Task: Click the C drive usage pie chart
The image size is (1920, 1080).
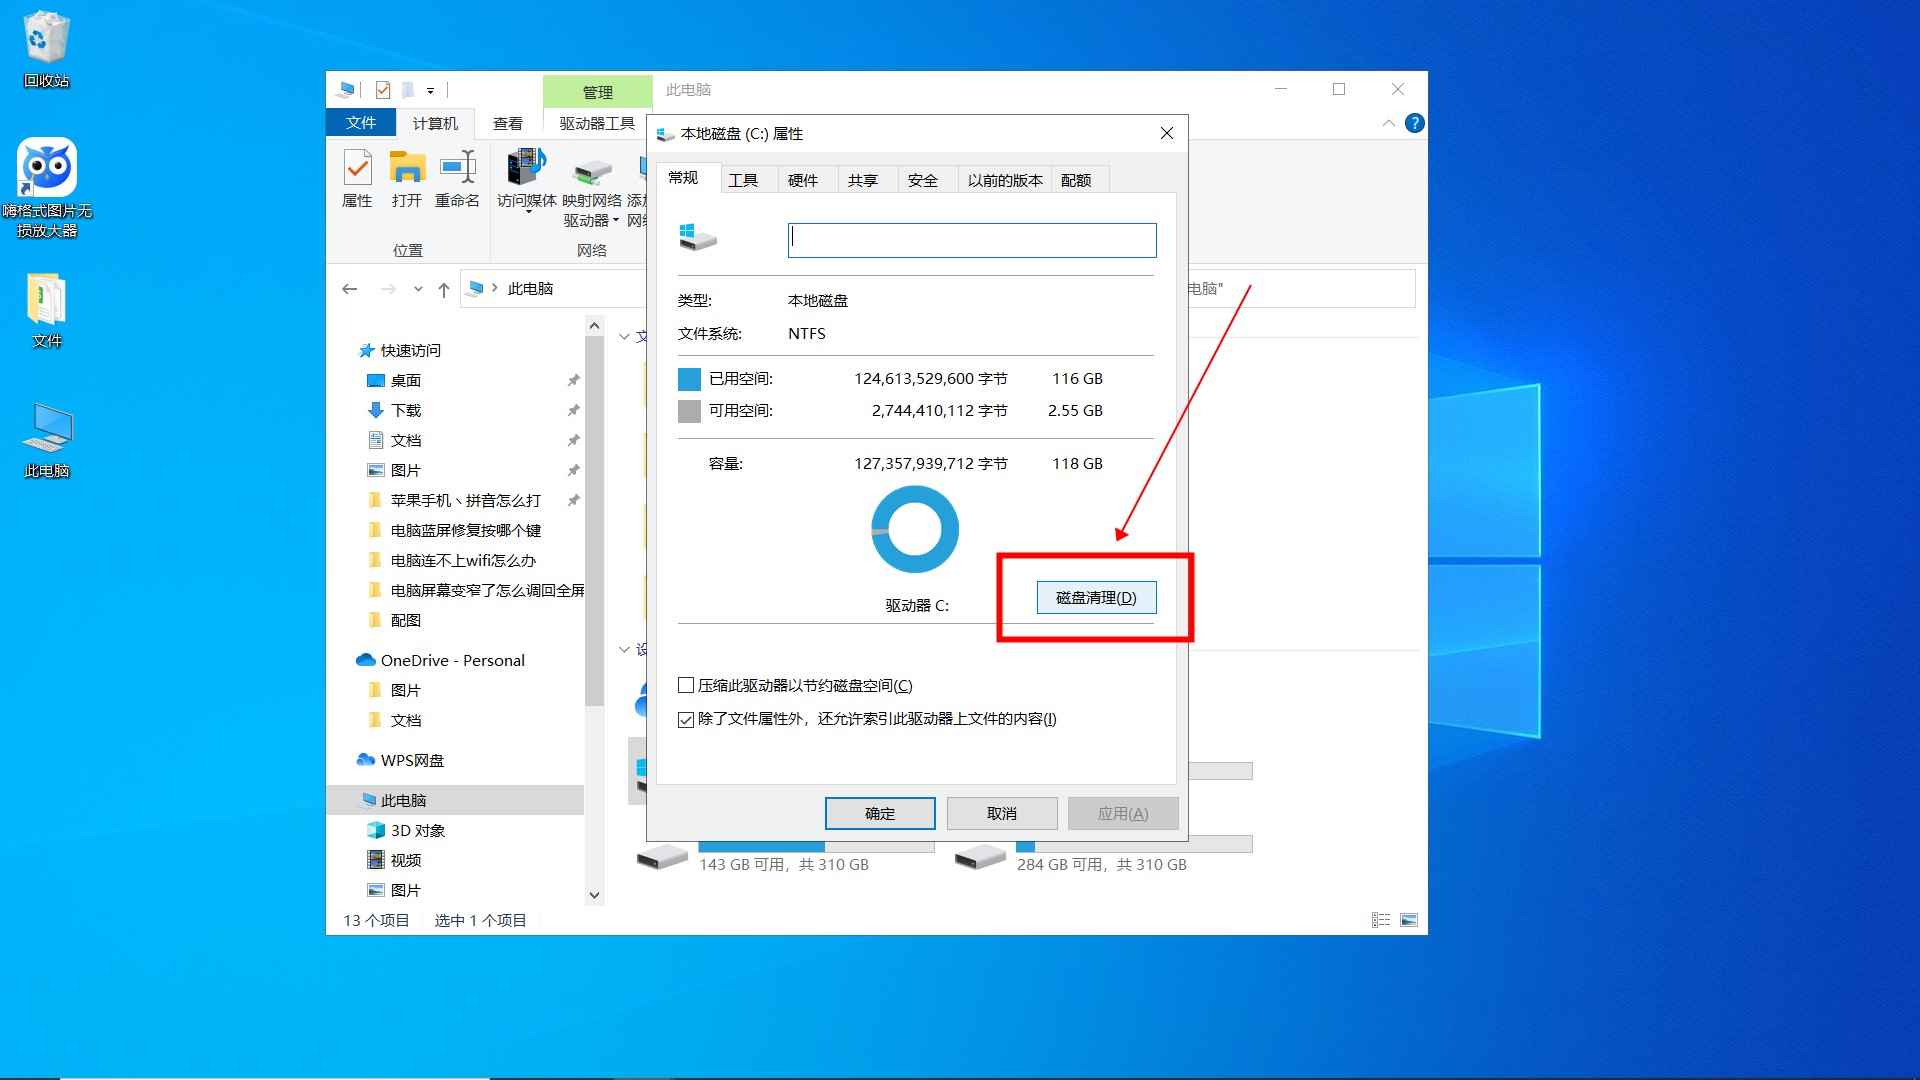Action: pyautogui.click(x=914, y=529)
